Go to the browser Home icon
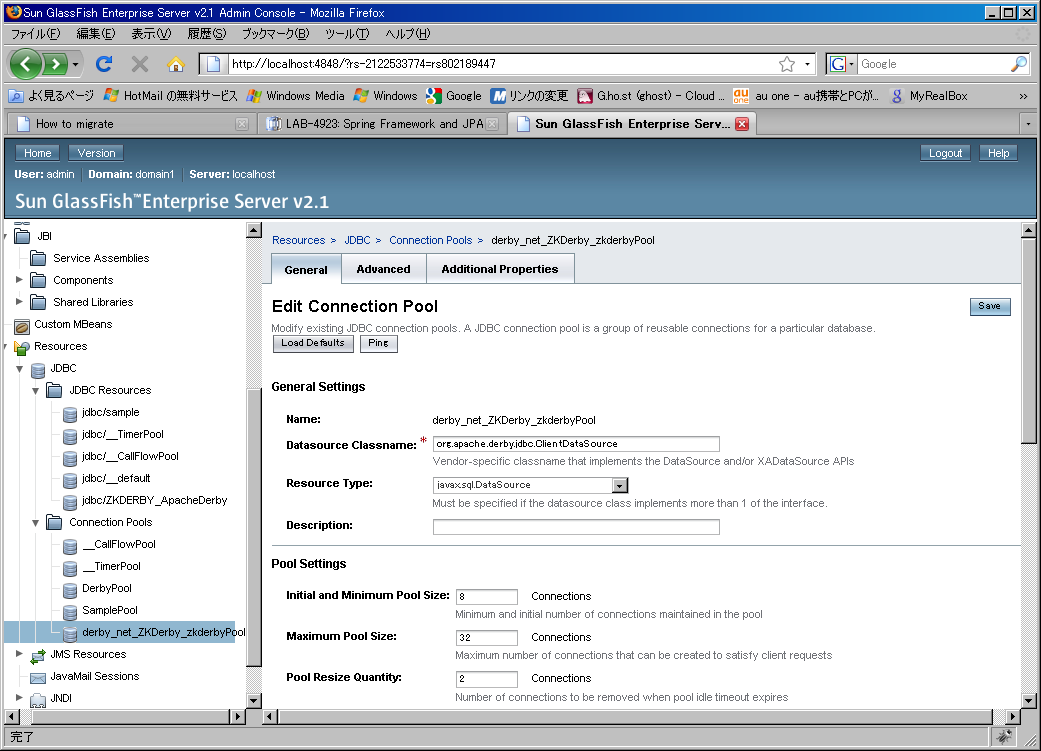The image size is (1041, 751). [176, 64]
